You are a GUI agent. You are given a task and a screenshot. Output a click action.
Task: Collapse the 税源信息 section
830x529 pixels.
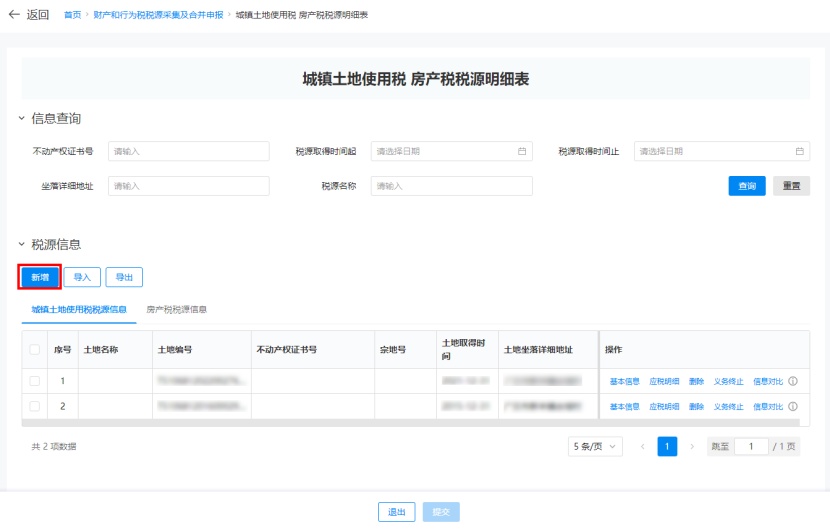(x=22, y=245)
